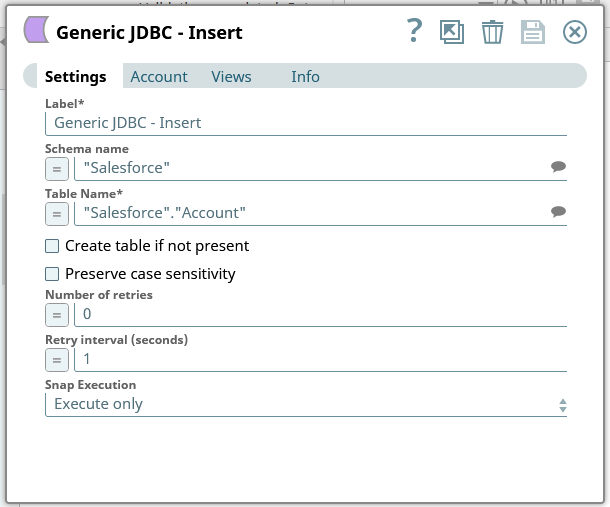Click the Number of retries input field

(320, 314)
